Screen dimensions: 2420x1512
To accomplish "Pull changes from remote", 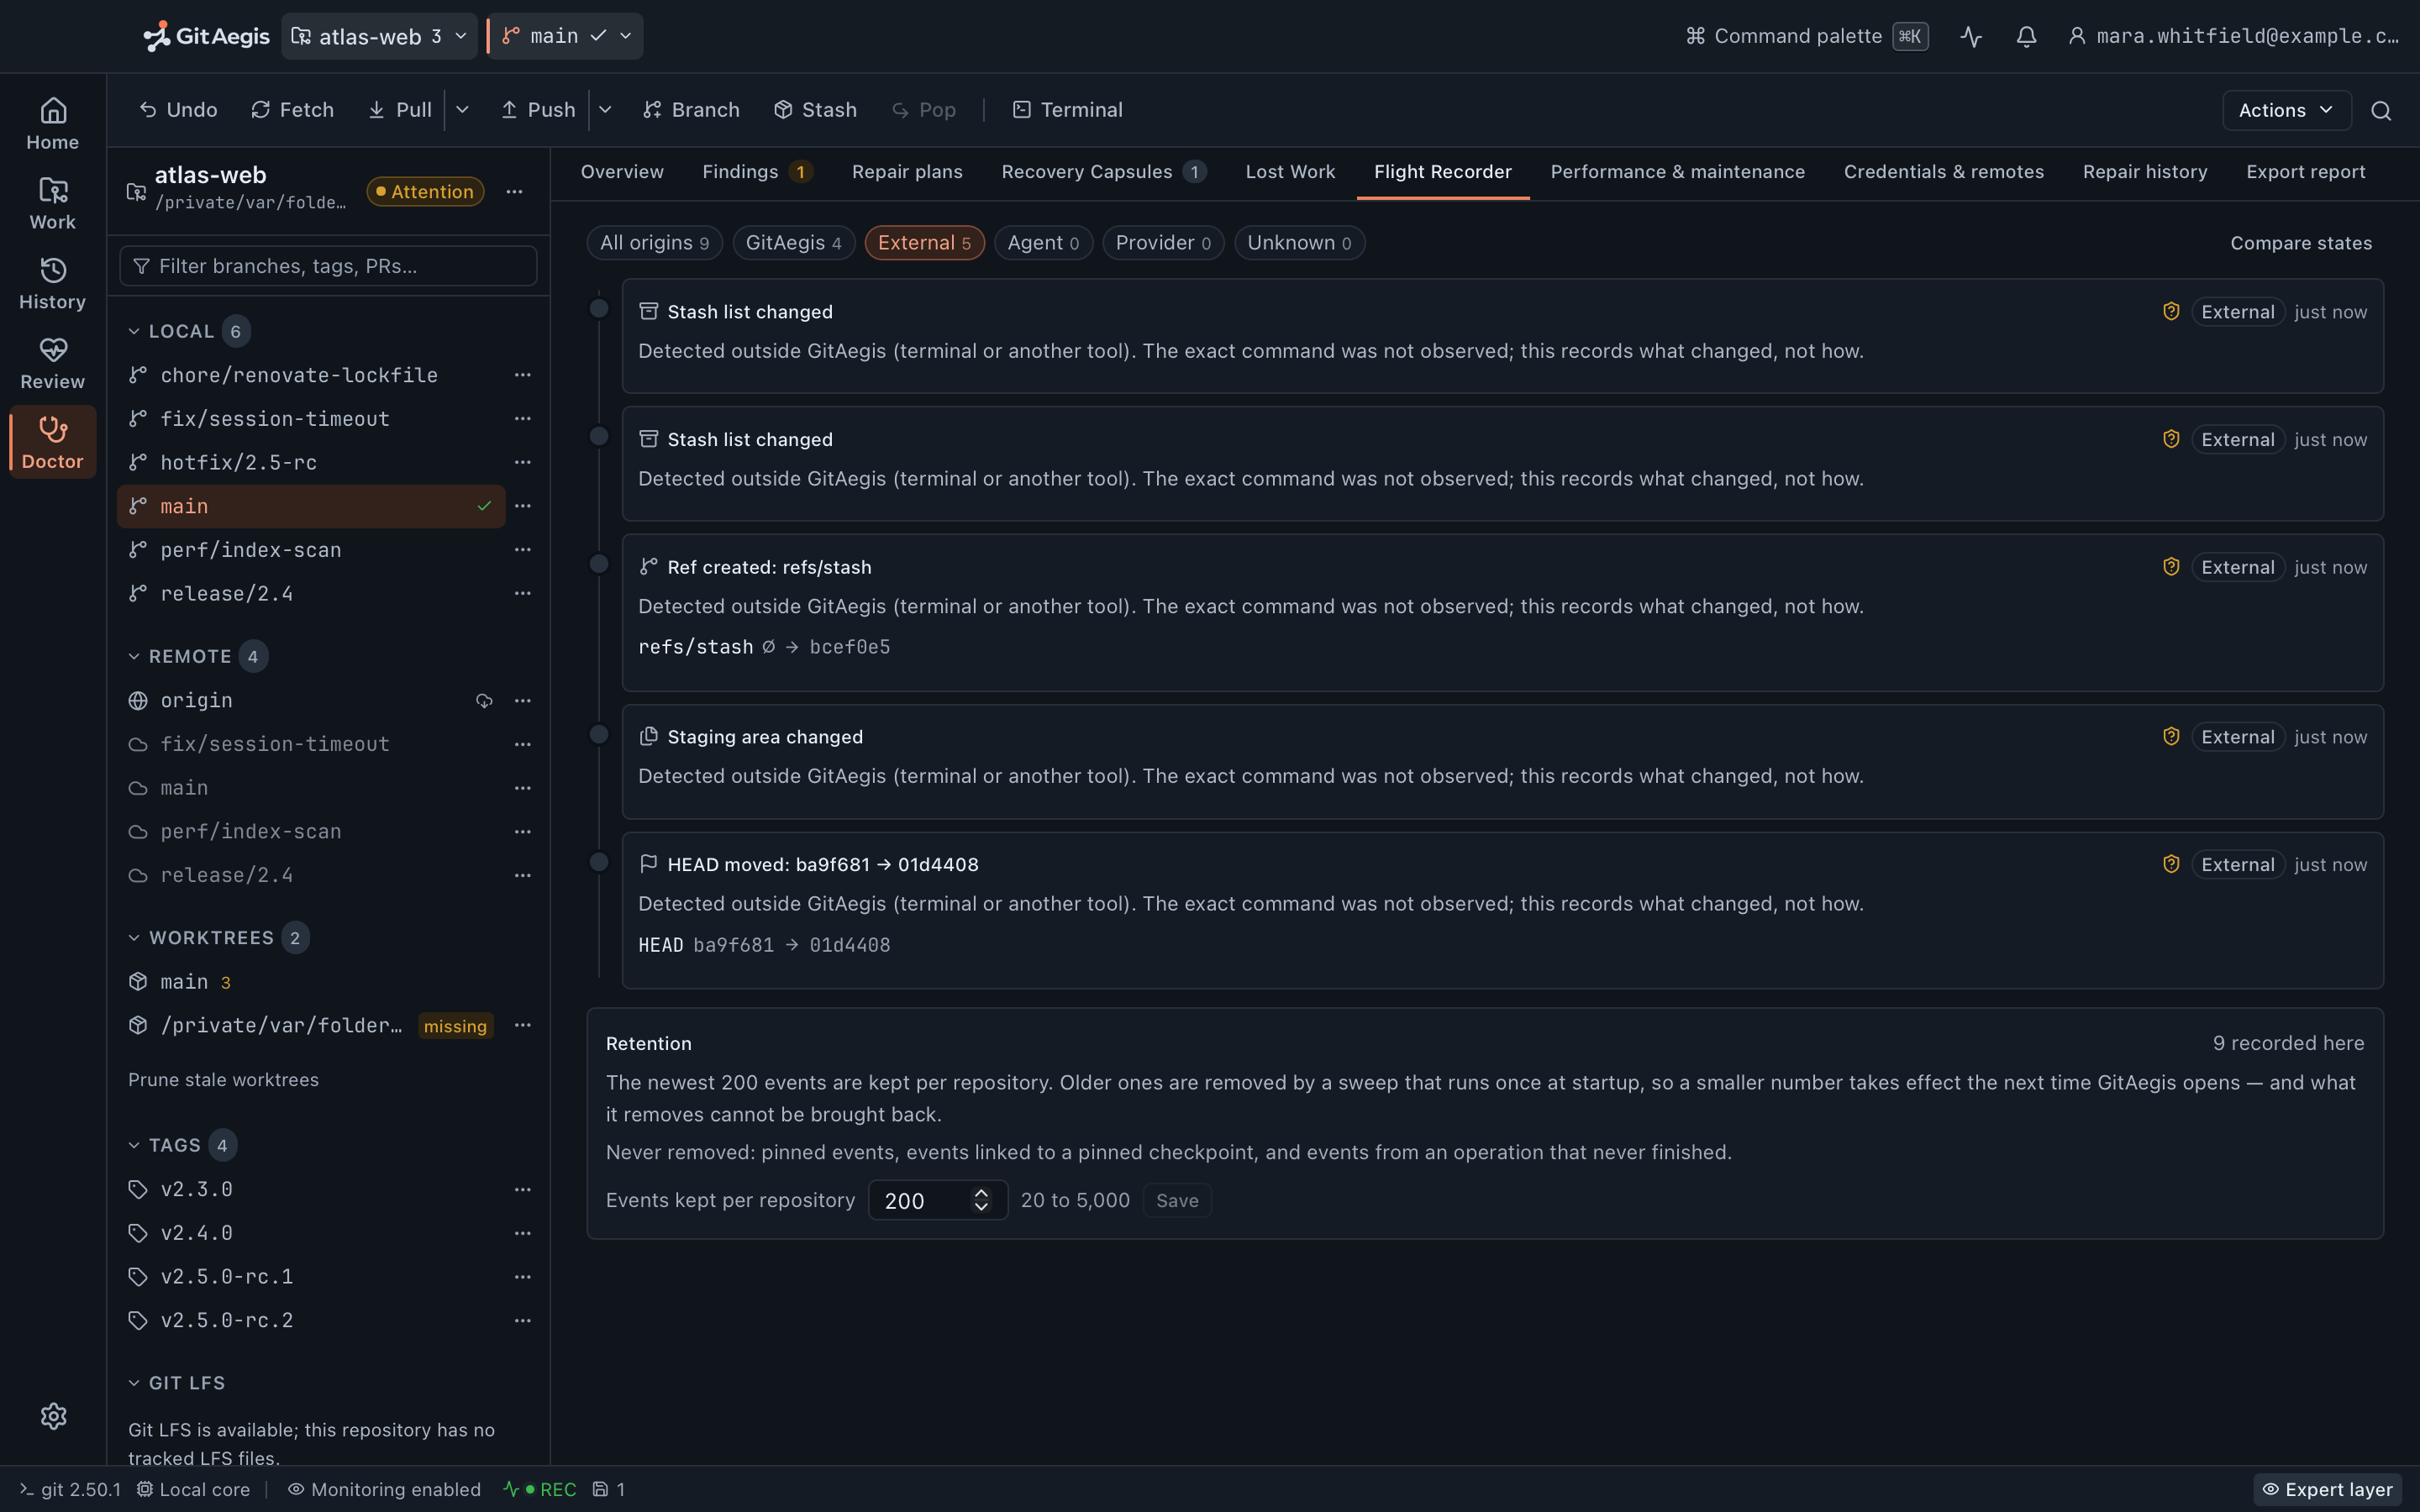I will click(400, 110).
